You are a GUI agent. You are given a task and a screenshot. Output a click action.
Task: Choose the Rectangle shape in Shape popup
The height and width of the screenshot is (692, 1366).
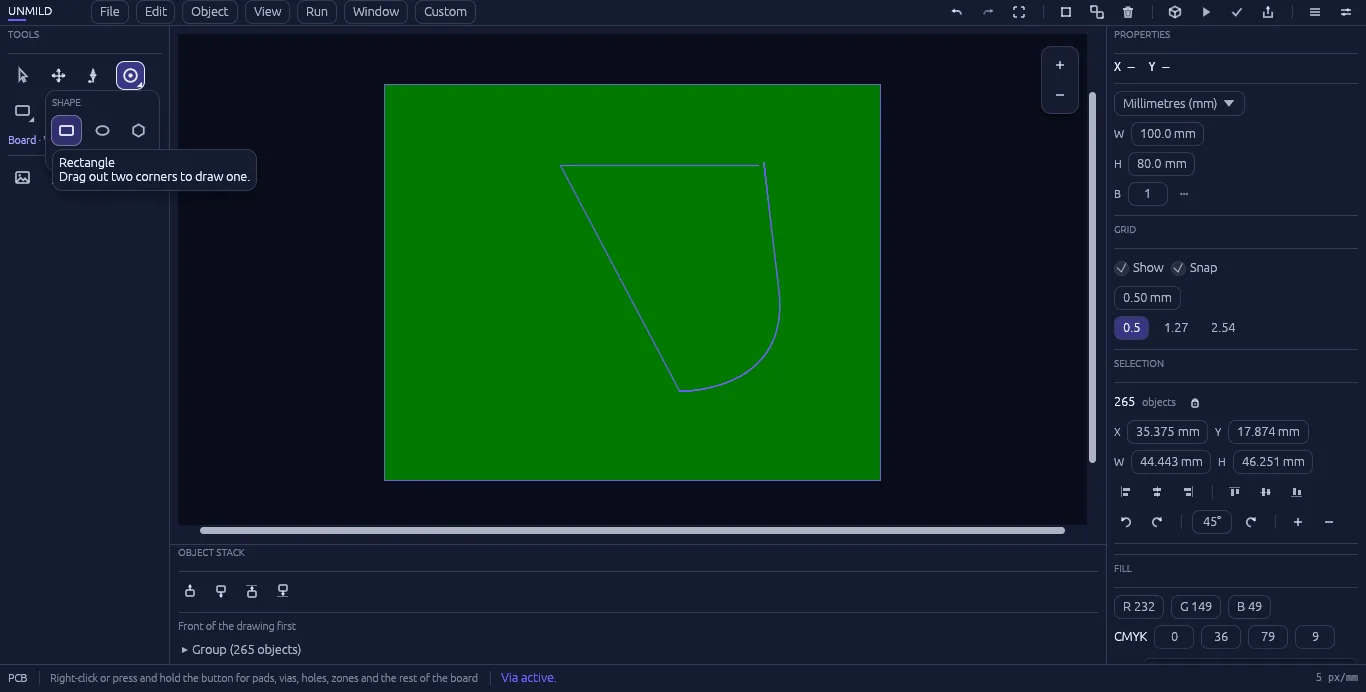click(x=66, y=130)
